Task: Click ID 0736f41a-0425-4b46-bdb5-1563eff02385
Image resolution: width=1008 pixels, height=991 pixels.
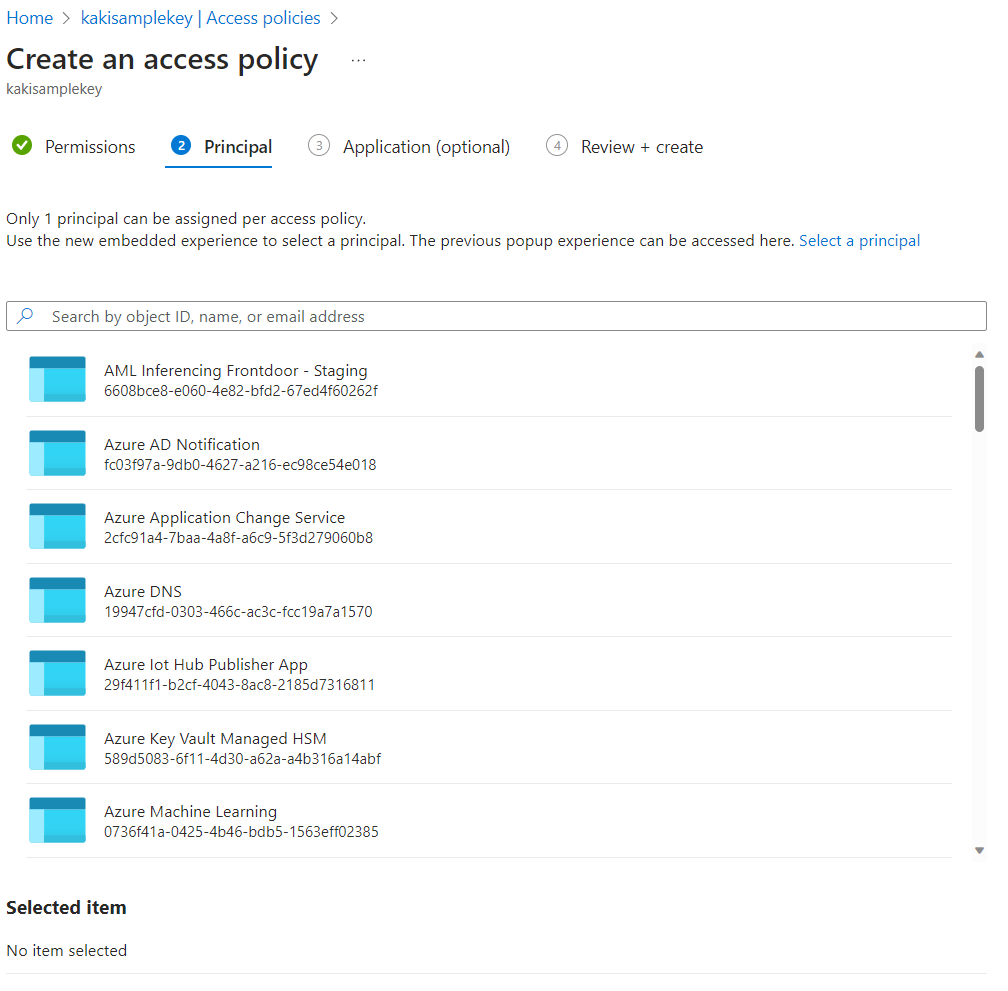Action: click(241, 832)
